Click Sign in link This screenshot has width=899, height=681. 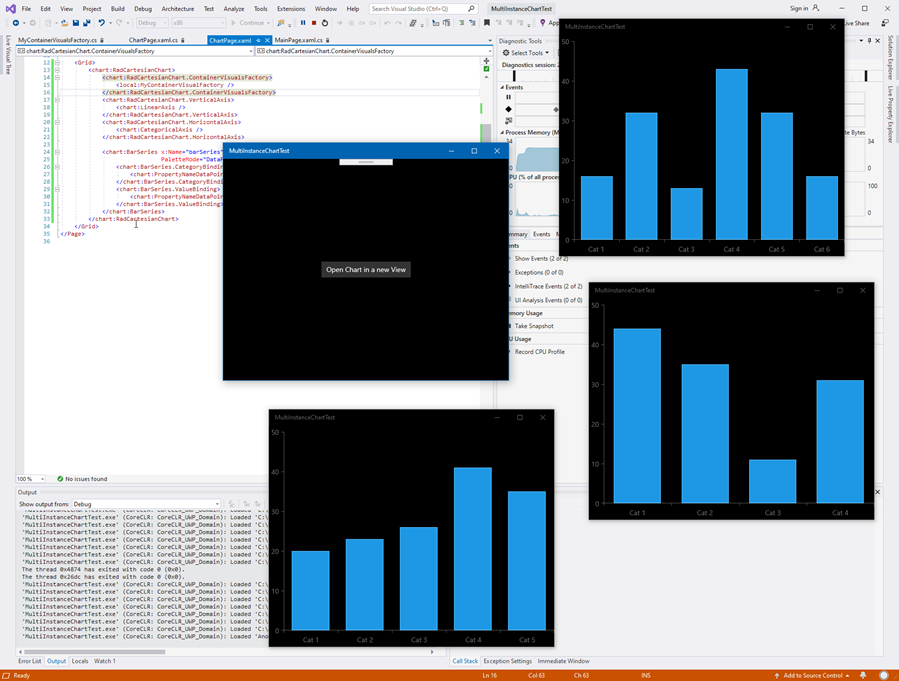(x=799, y=9)
